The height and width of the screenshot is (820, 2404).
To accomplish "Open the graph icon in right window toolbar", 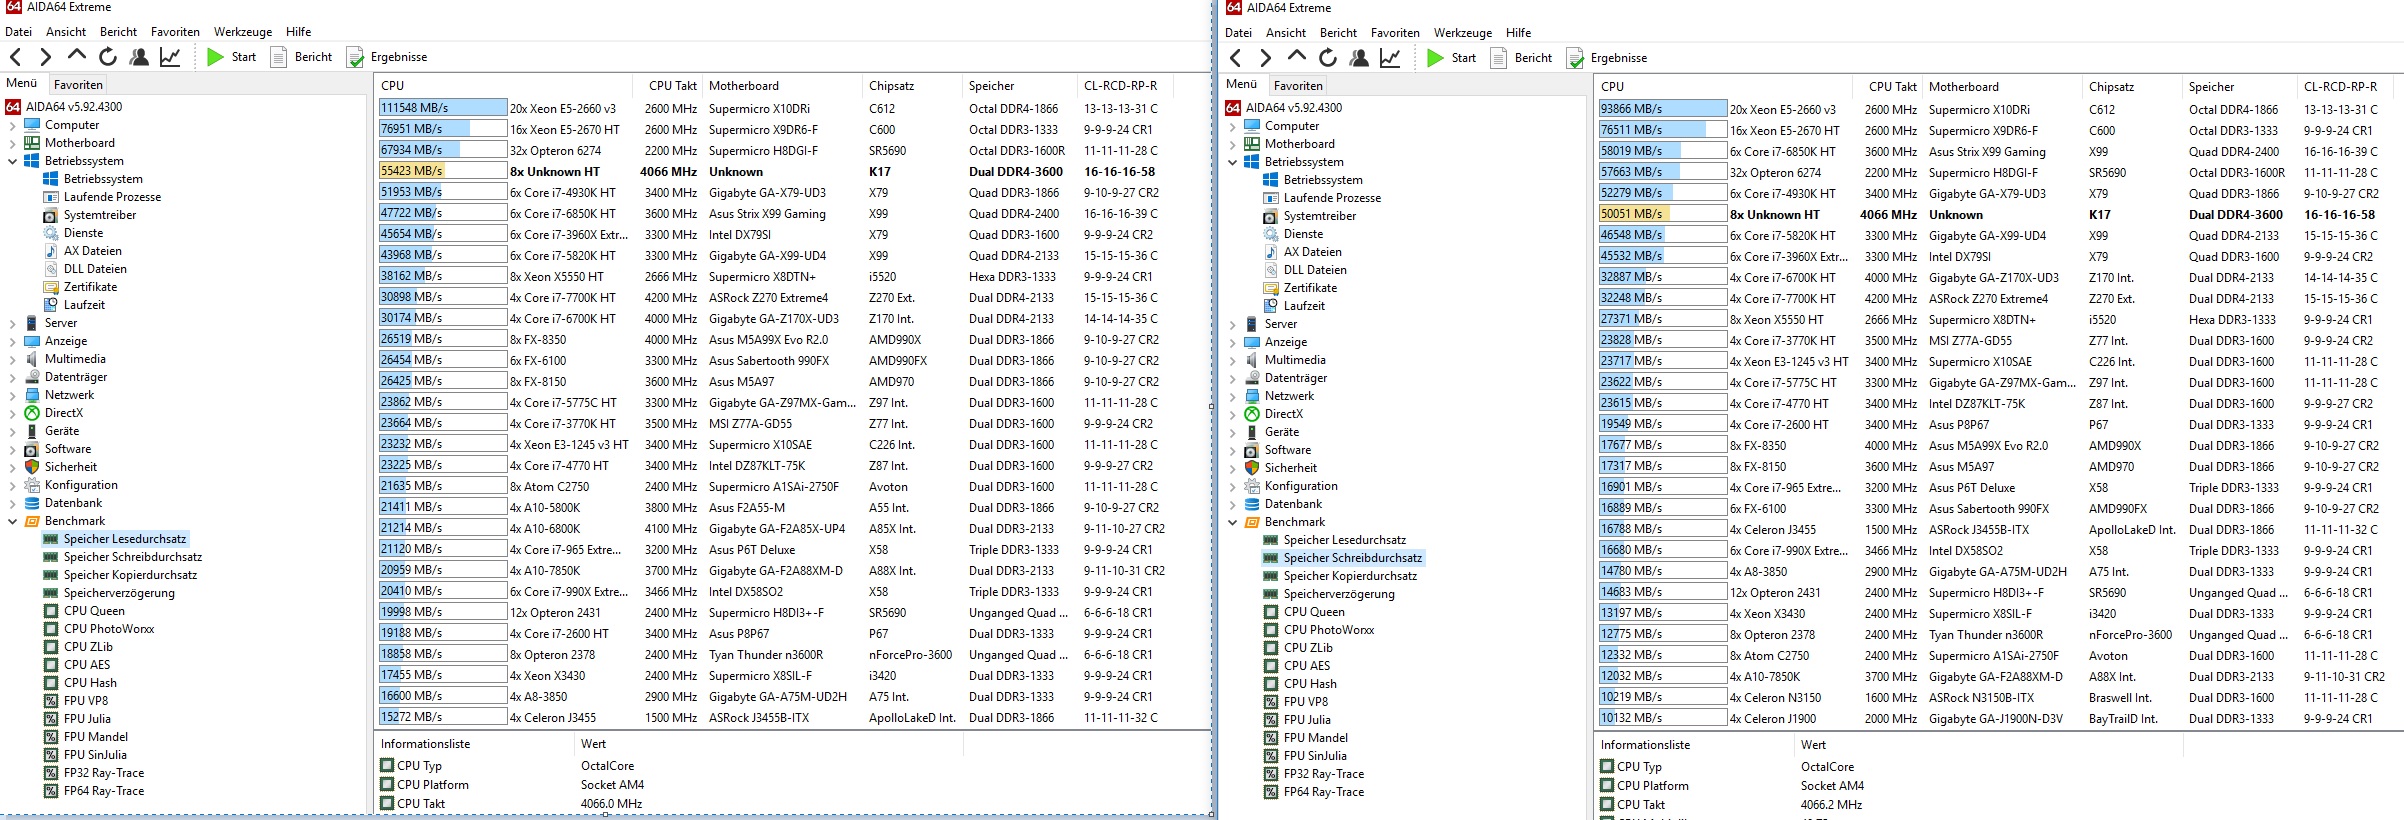I will (x=1390, y=58).
